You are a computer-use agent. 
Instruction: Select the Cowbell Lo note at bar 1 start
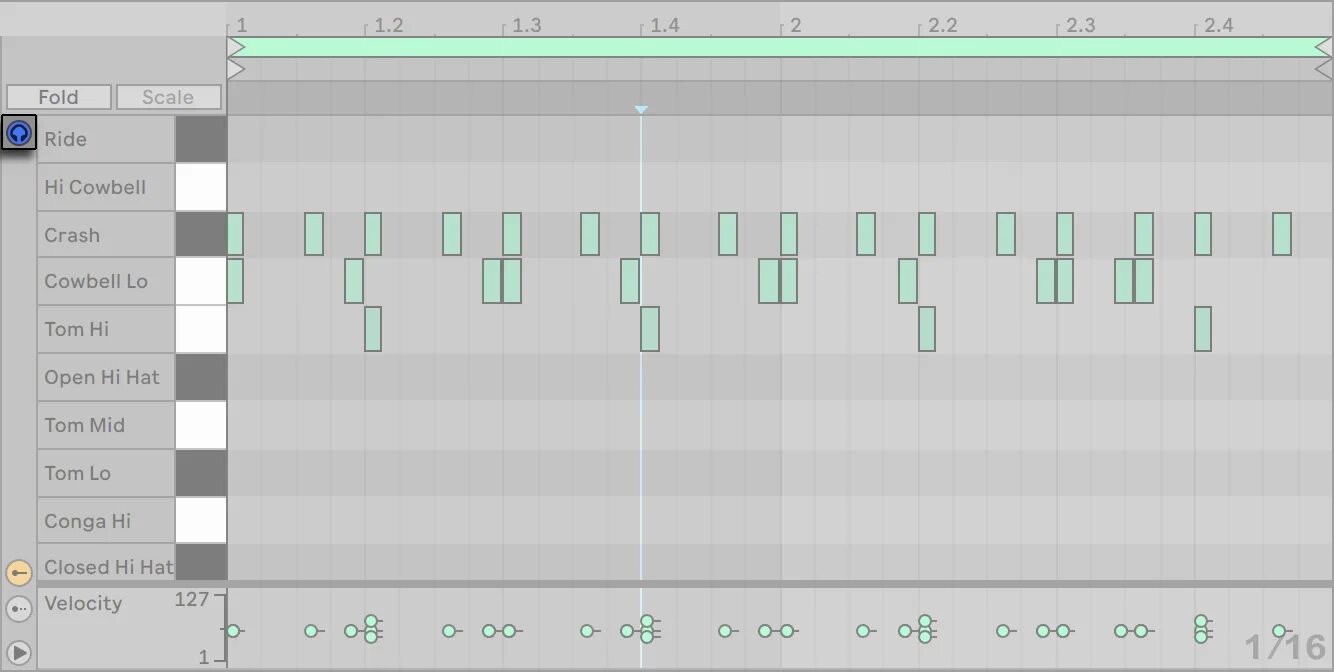pyautogui.click(x=235, y=281)
